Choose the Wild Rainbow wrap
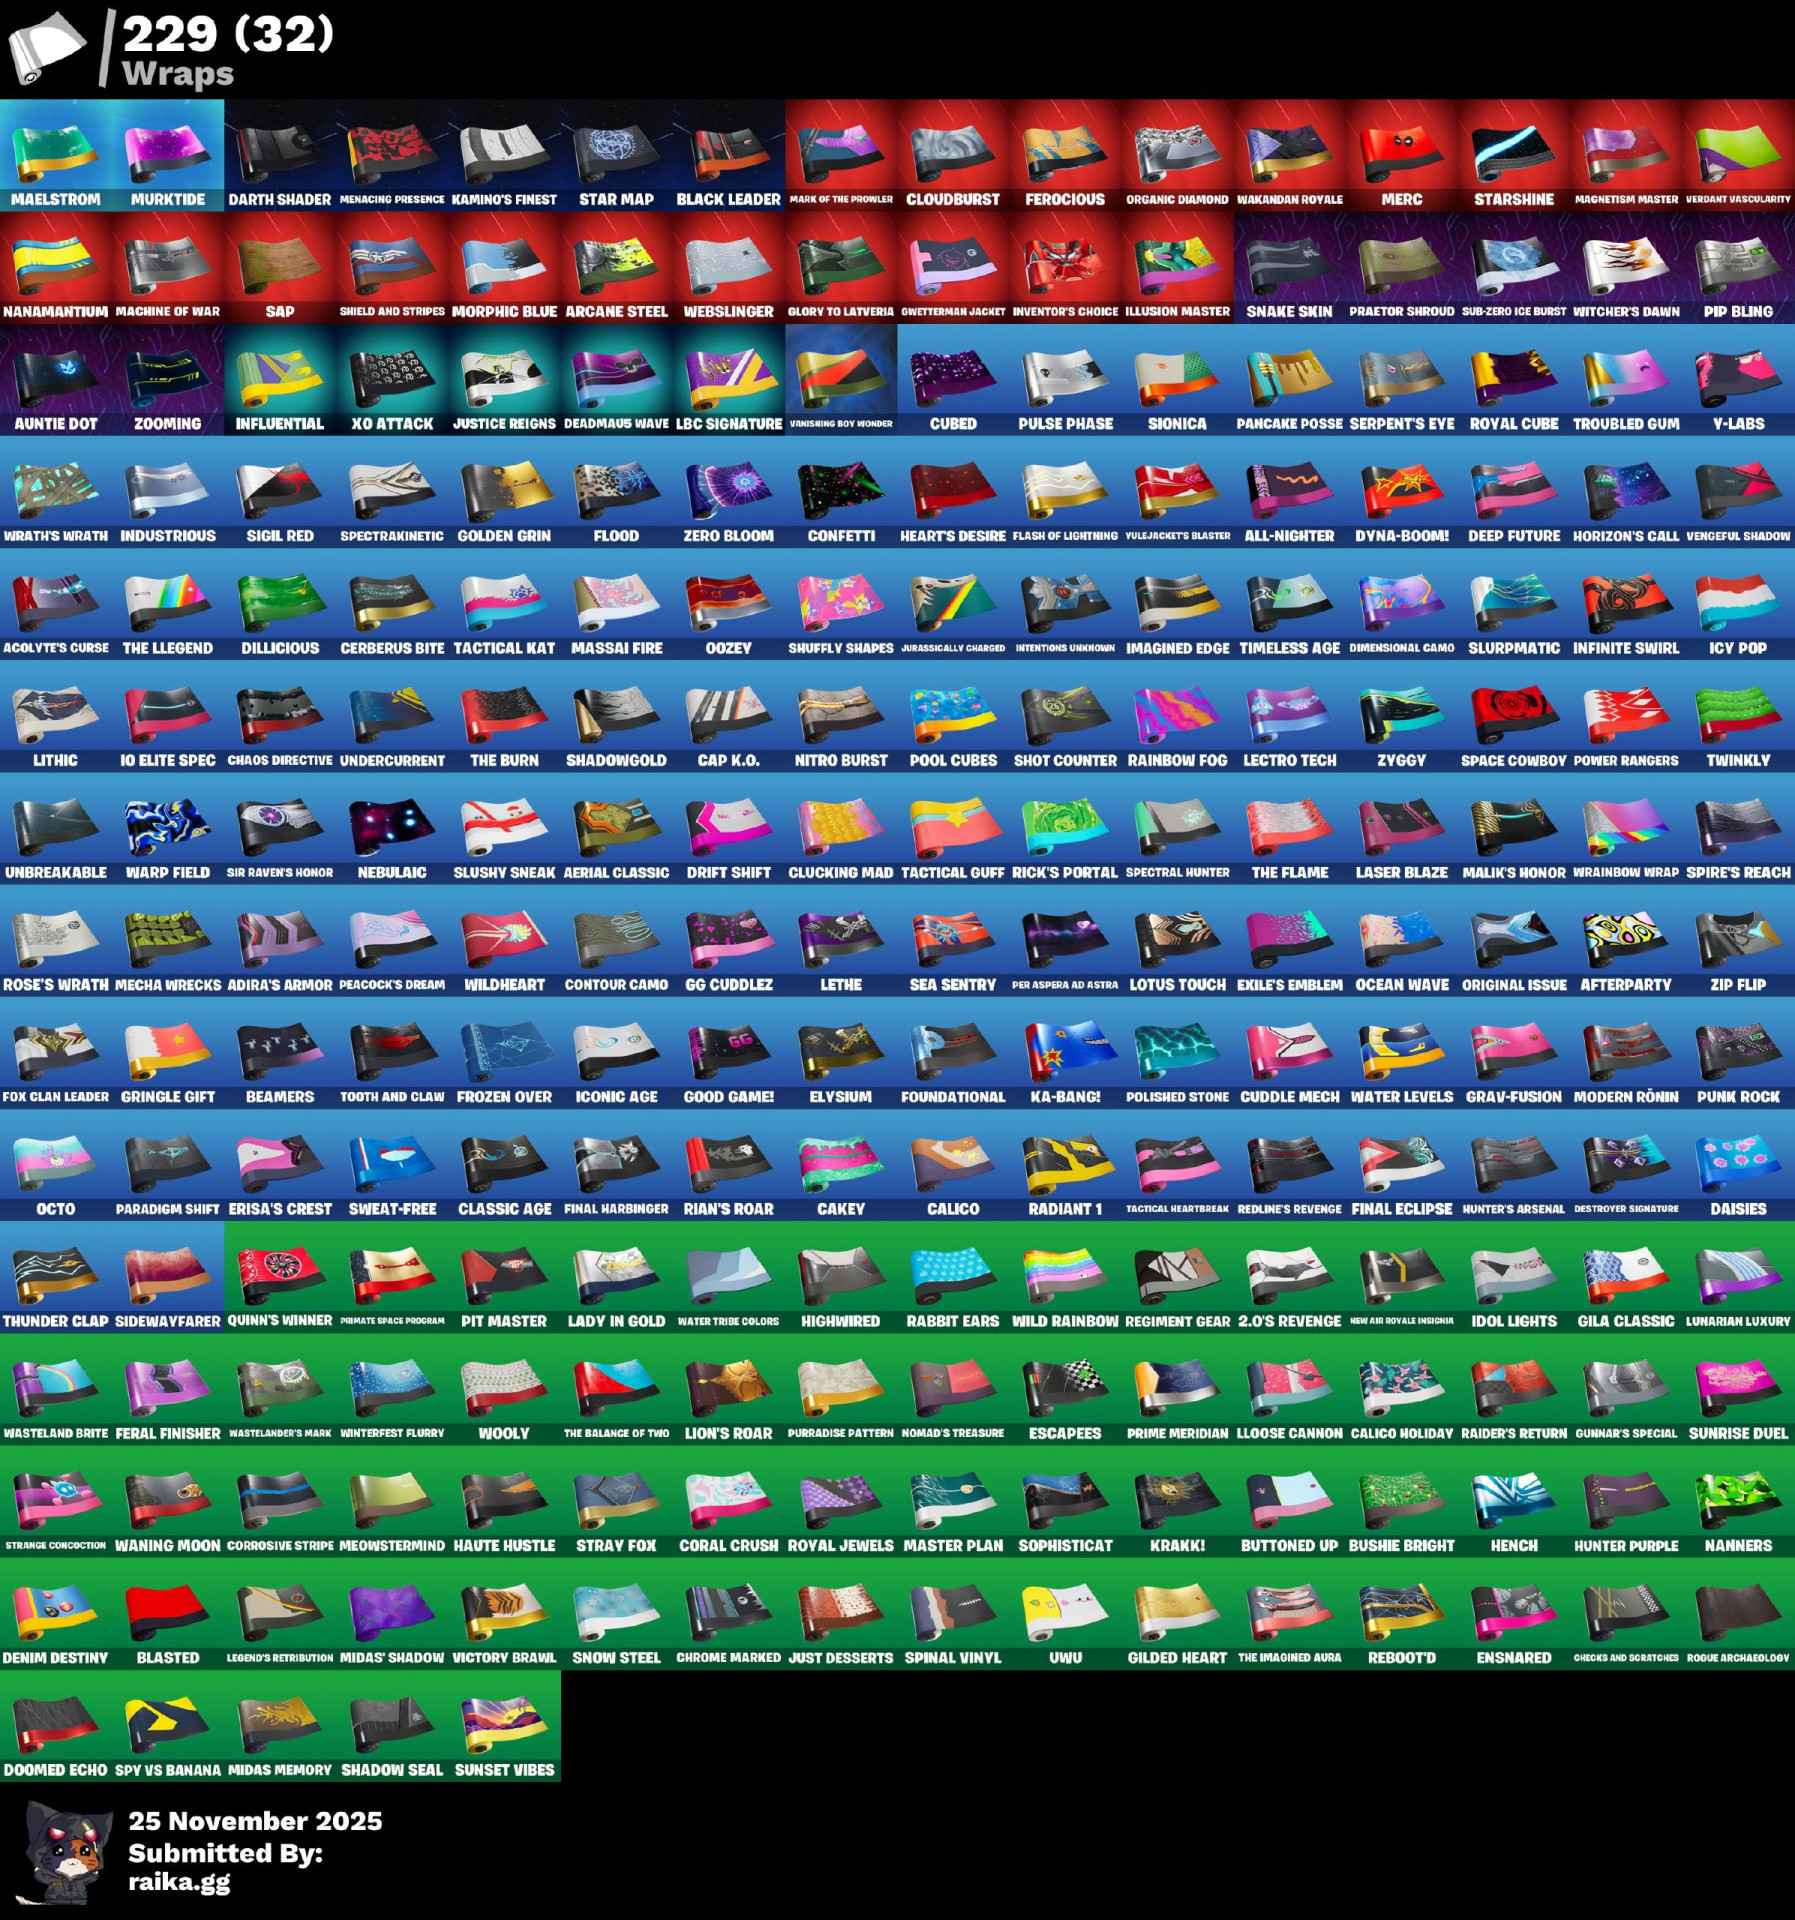Screen dimensions: 1795x1920 point(1065,1277)
